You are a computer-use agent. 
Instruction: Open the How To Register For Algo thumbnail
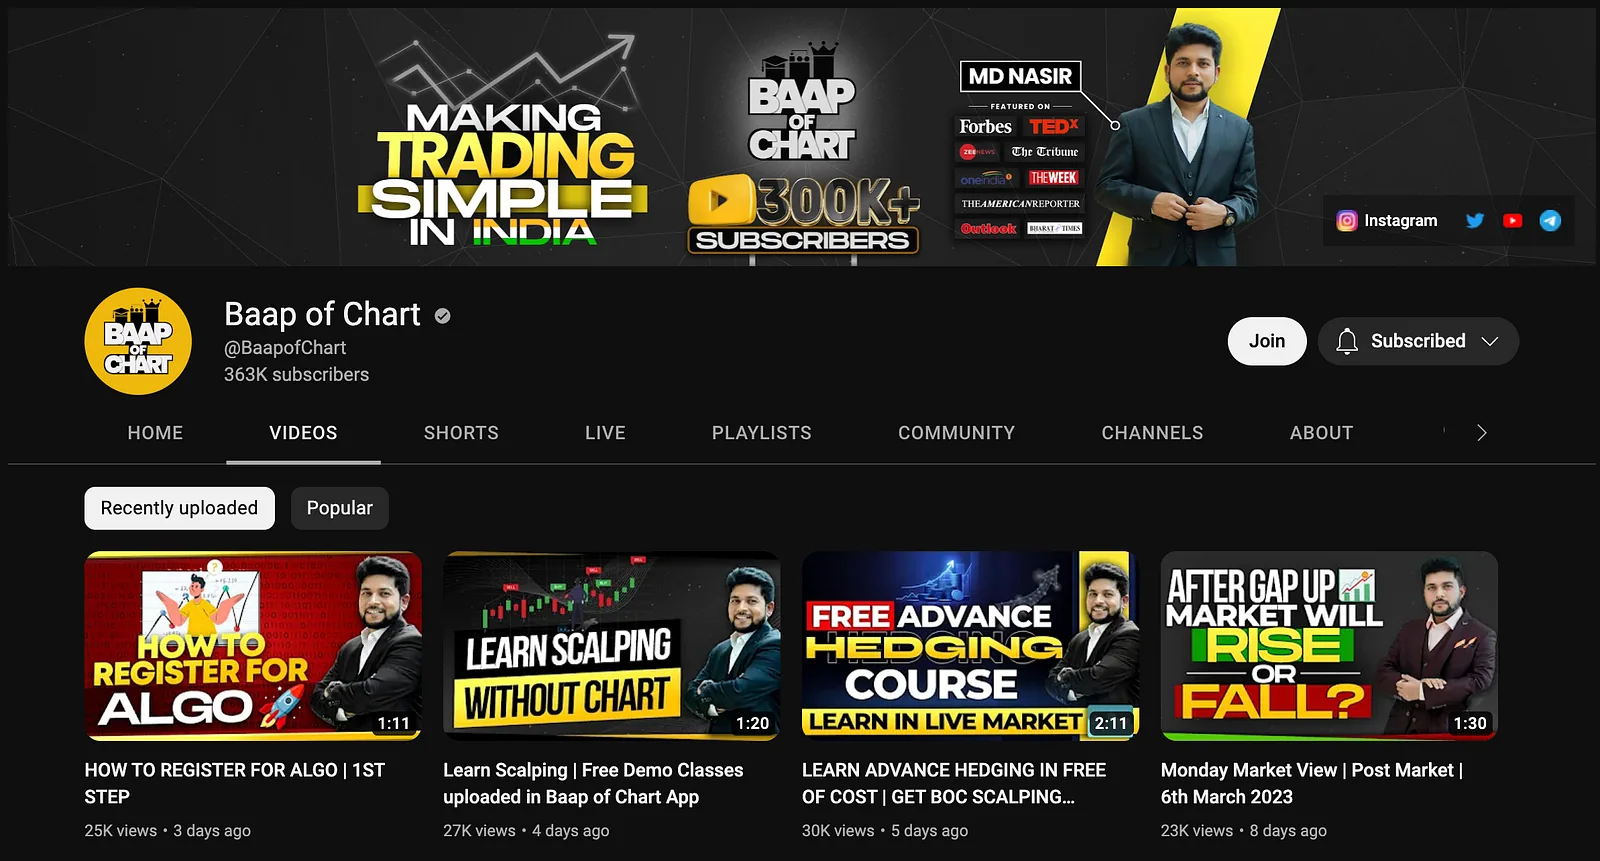(253, 646)
